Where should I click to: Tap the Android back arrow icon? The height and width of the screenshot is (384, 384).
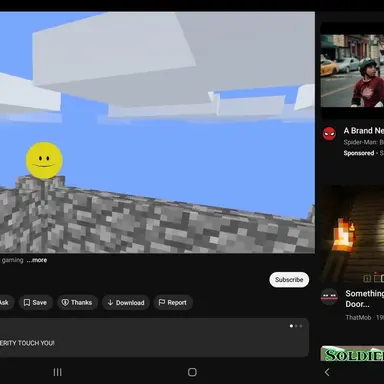point(327,372)
